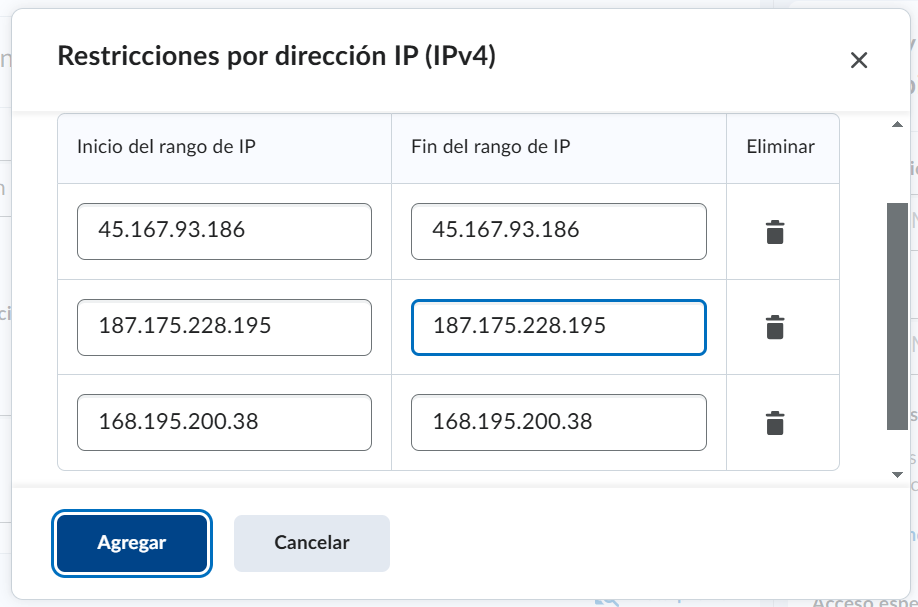Click the start IP field with 168.195.200.38
This screenshot has height=607, width=918.
tap(224, 423)
